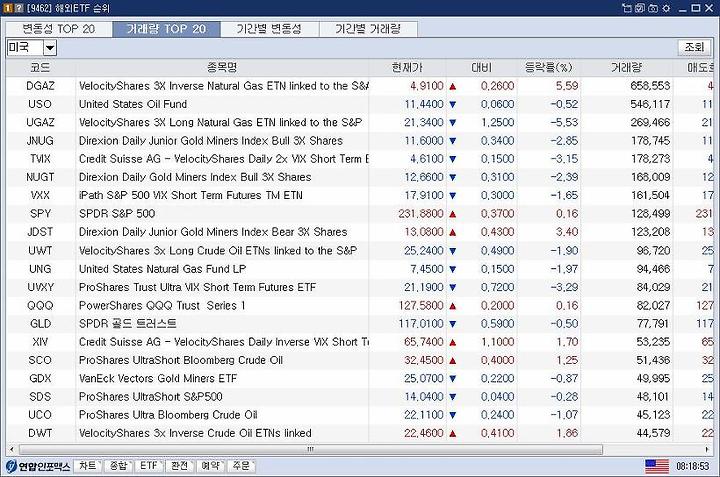The width and height of the screenshot is (720, 477).
Task: Click the blue down arrow in the USO row
Action: click(x=453, y=105)
